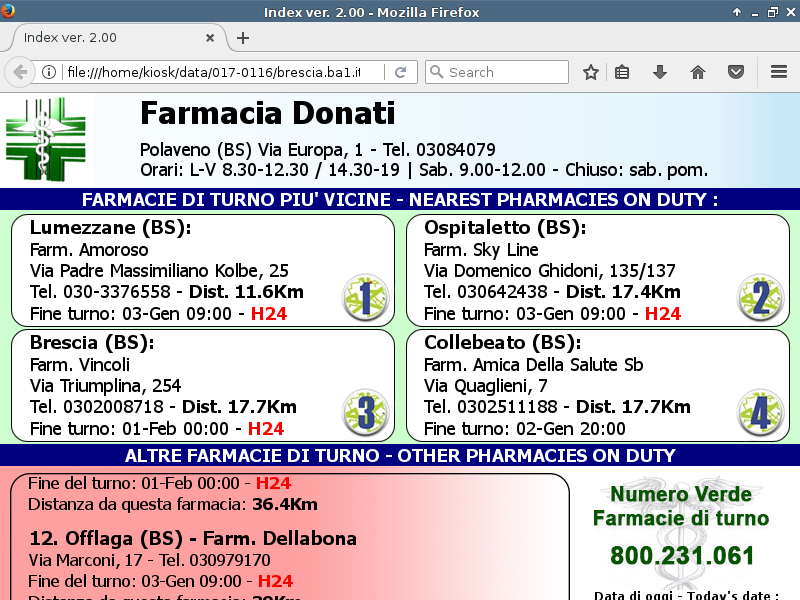800x600 pixels.
Task: Select numbered badge 4 for Collebeato pharmacy
Action: [x=759, y=412]
